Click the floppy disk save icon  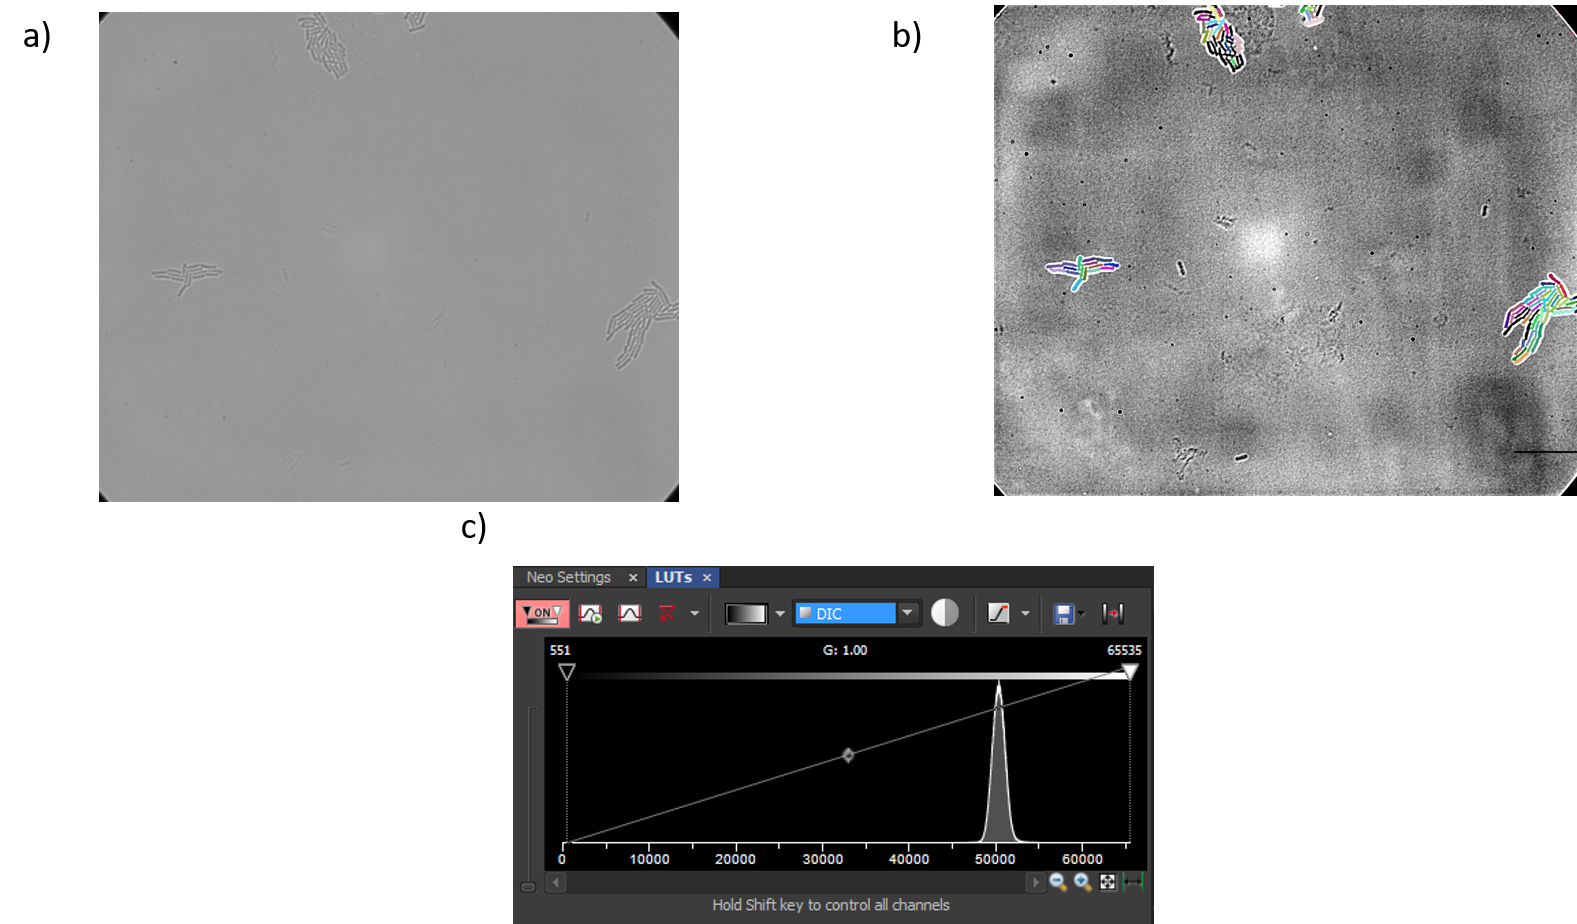(1063, 613)
